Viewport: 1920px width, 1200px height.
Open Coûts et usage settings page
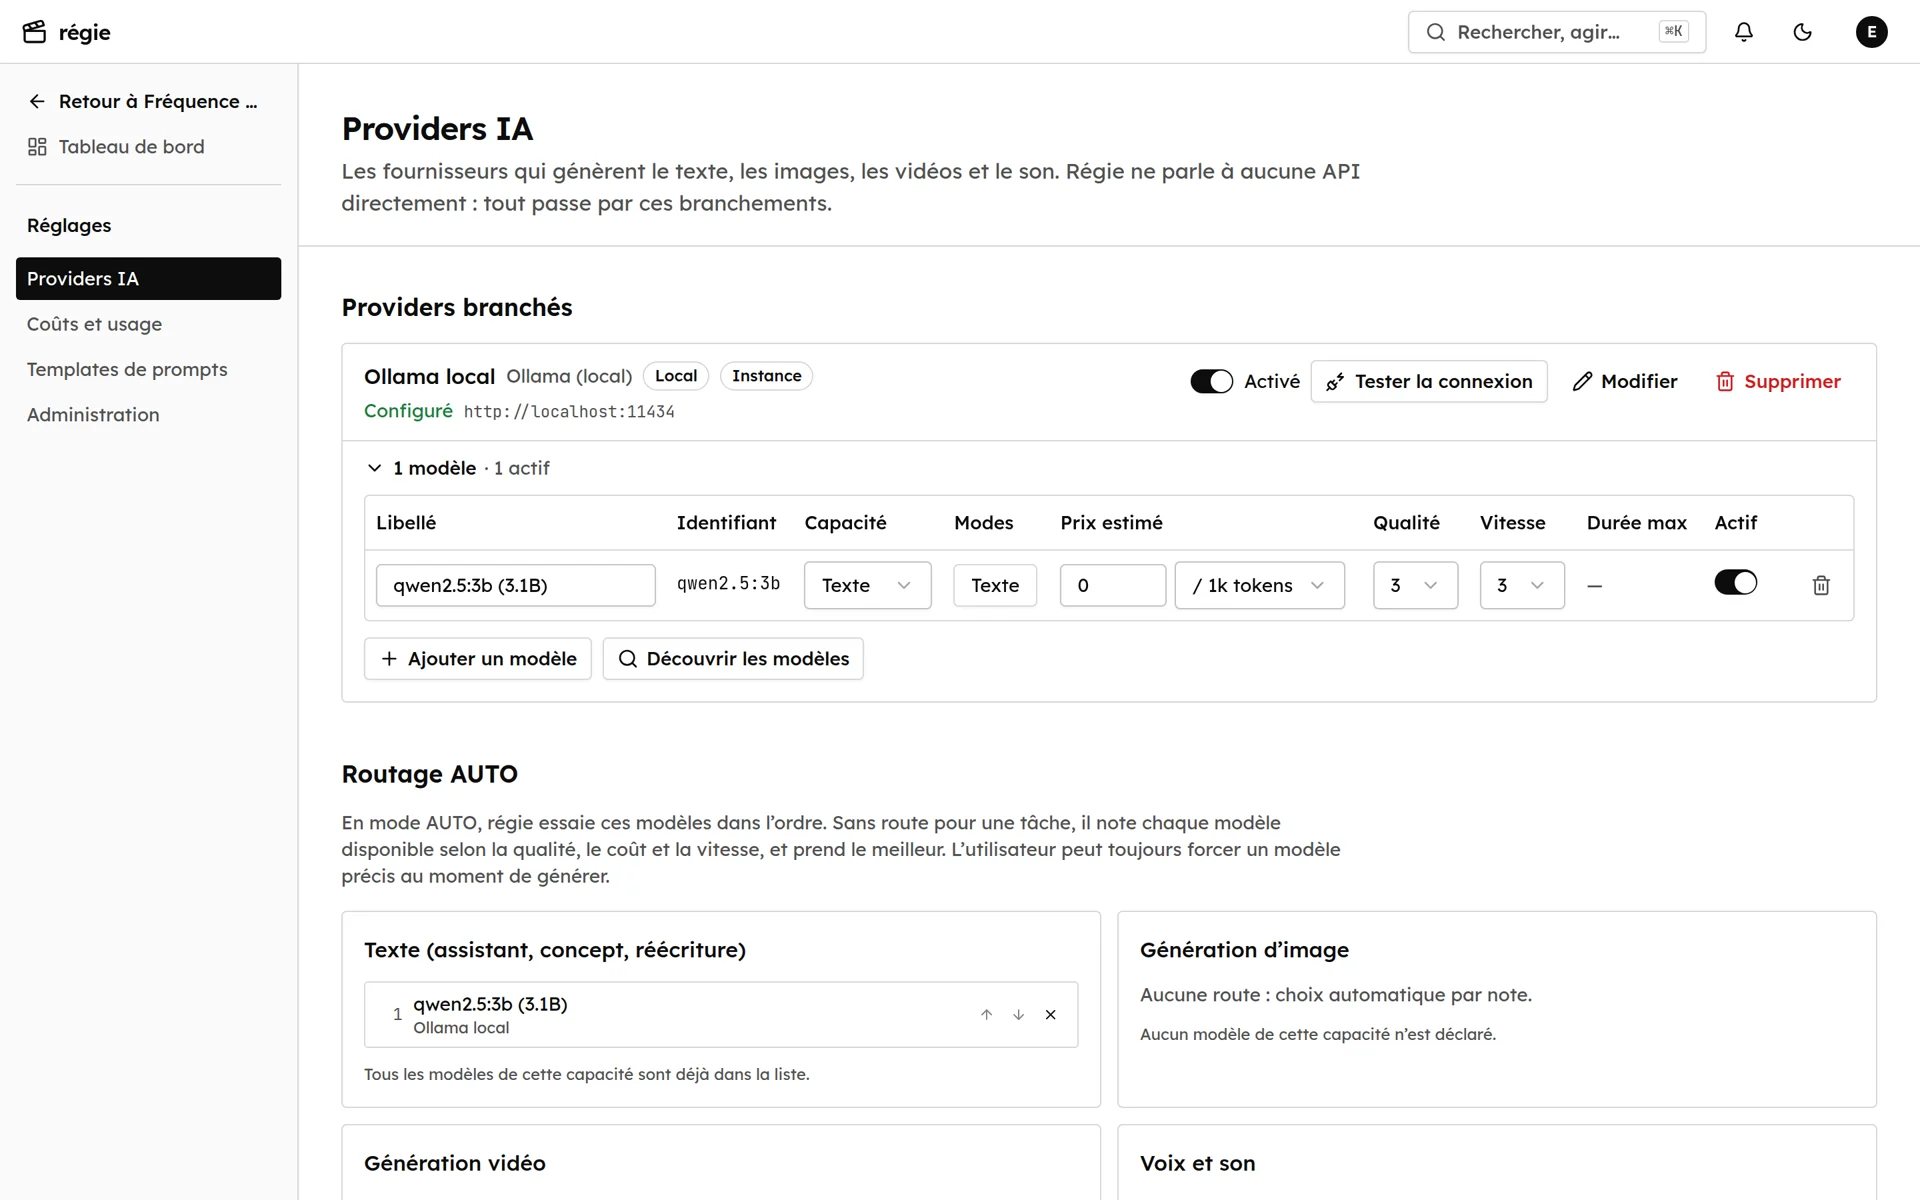(x=94, y=324)
